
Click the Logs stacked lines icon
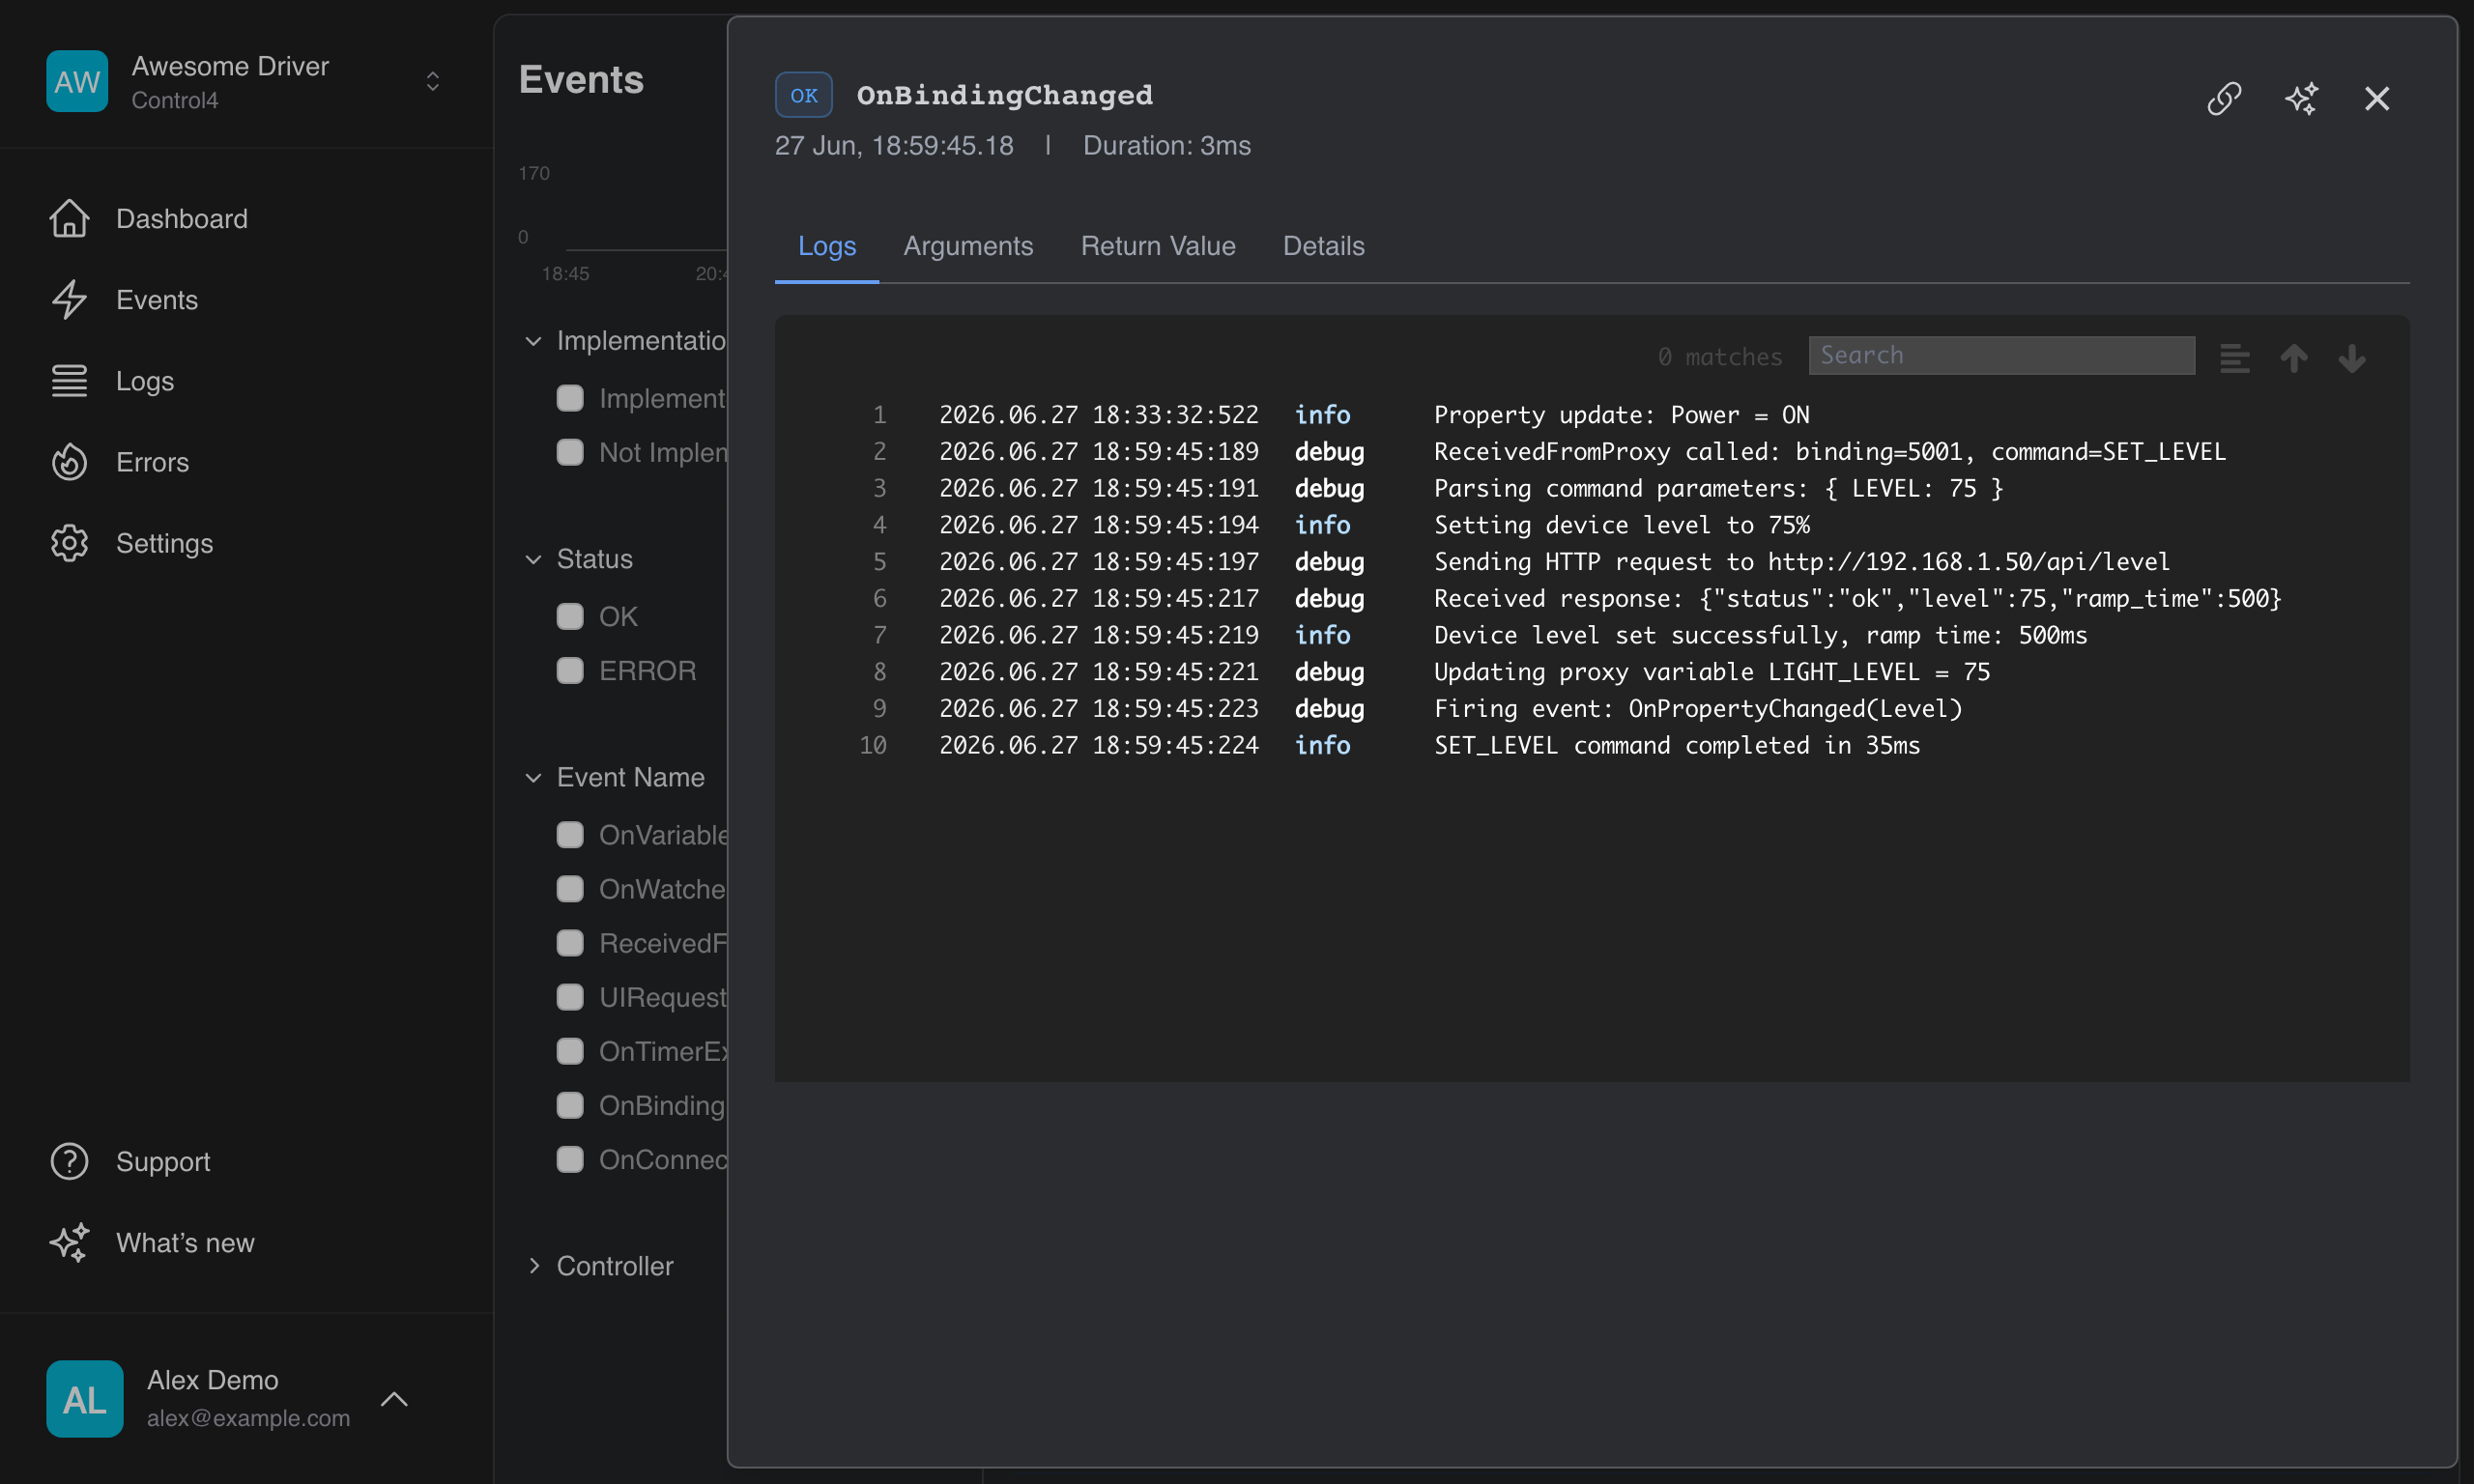tap(69, 380)
